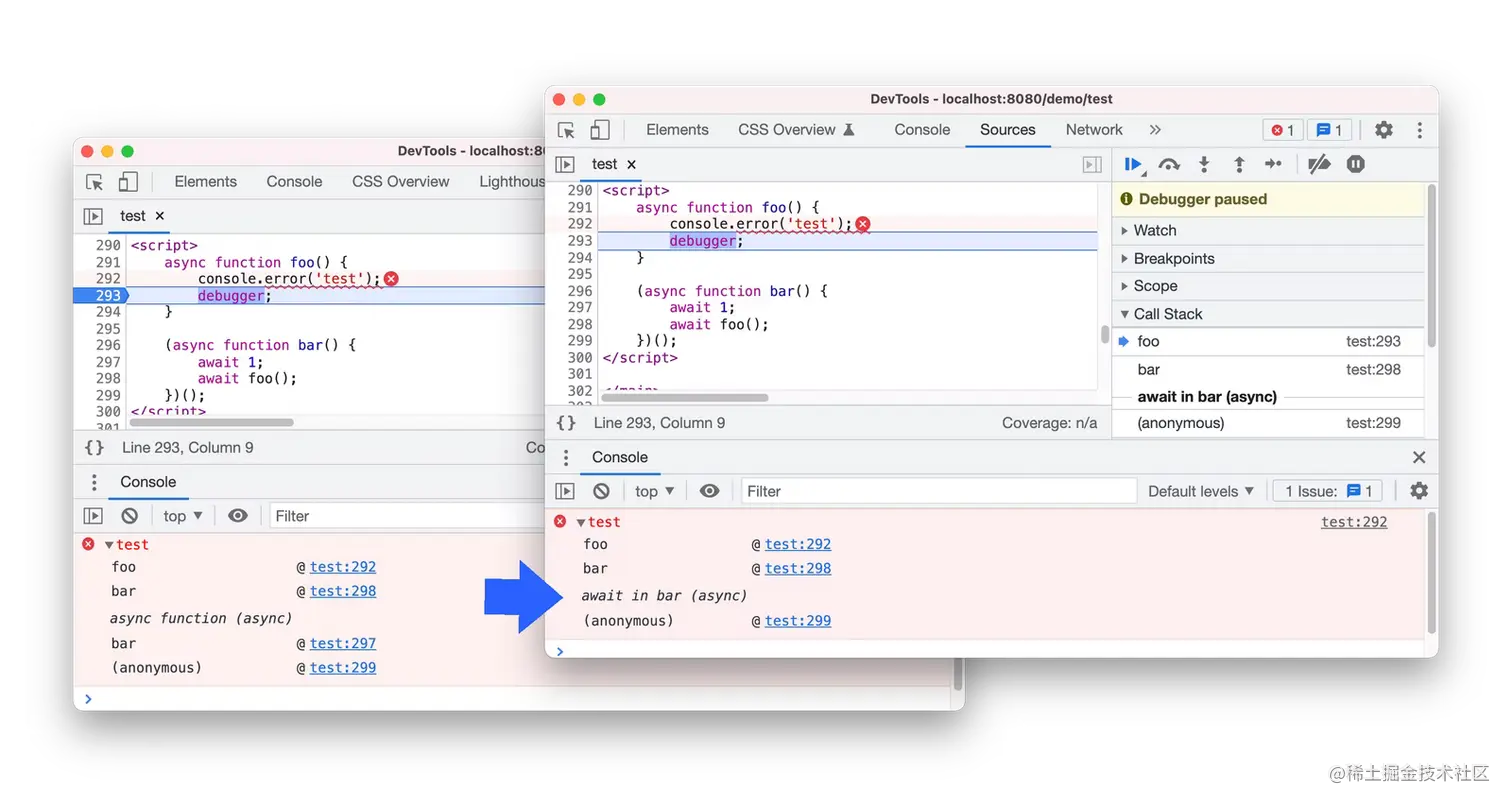Click horizontal scrollbar under front code editor
The height and width of the screenshot is (806, 1512).
685,398
